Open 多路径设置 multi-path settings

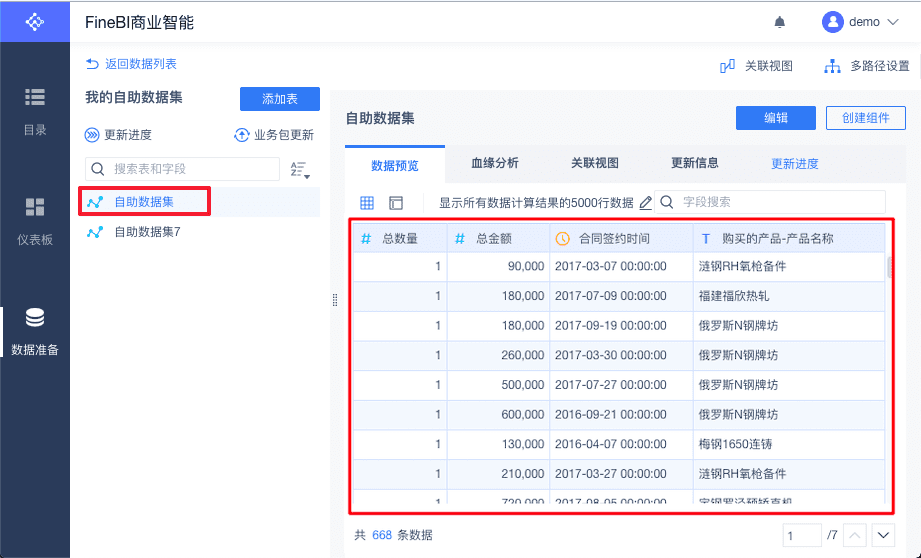click(x=866, y=66)
